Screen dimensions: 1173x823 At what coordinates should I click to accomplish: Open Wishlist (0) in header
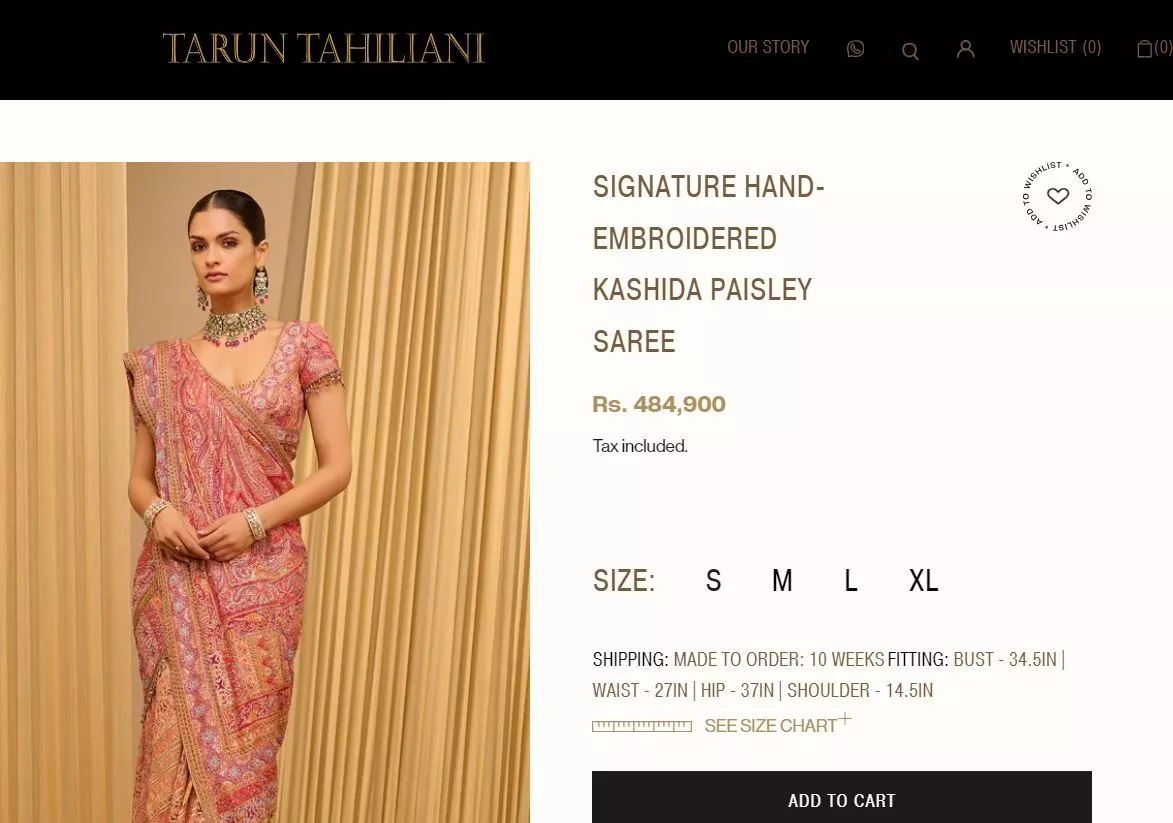pos(1056,47)
